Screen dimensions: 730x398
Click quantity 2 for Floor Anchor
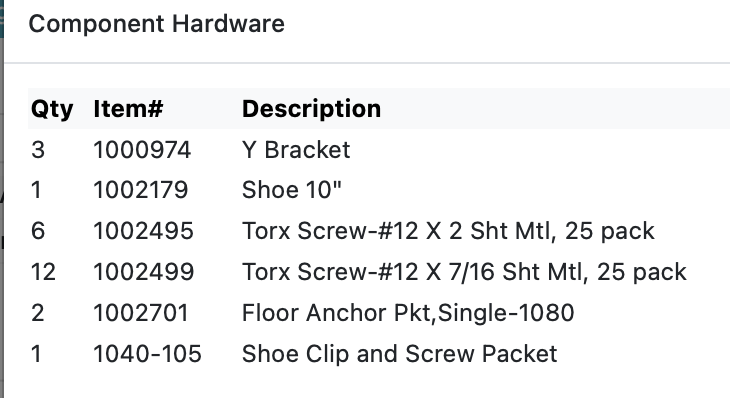[x=38, y=313]
